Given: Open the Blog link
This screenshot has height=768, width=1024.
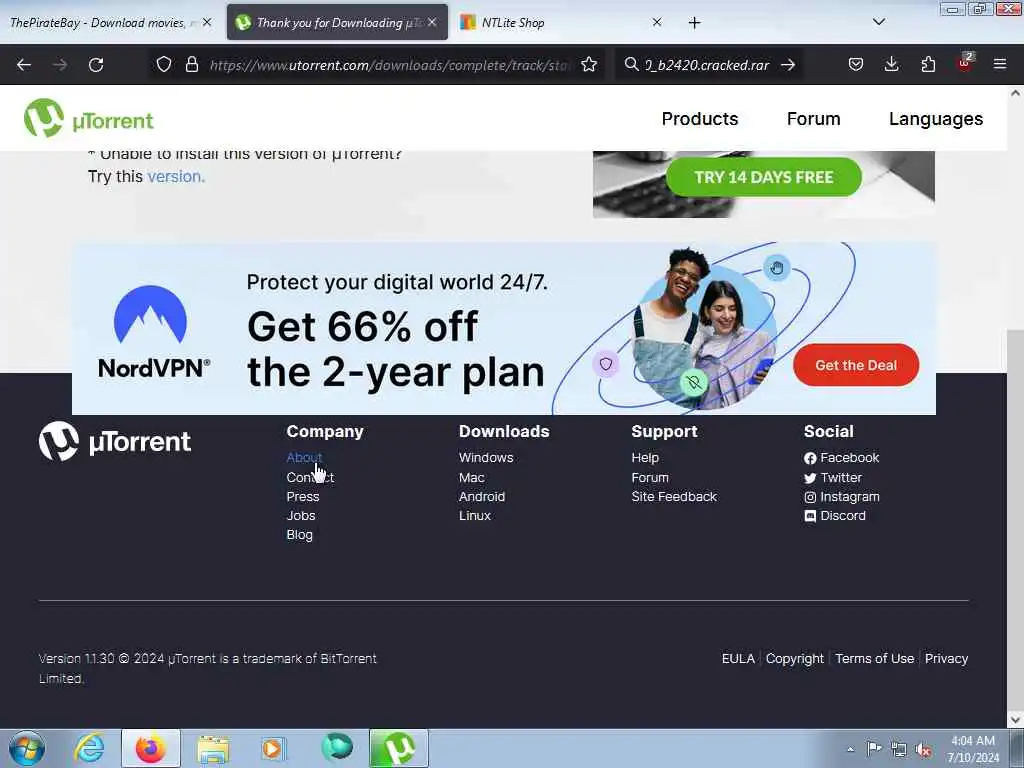Looking at the screenshot, I should [300, 534].
